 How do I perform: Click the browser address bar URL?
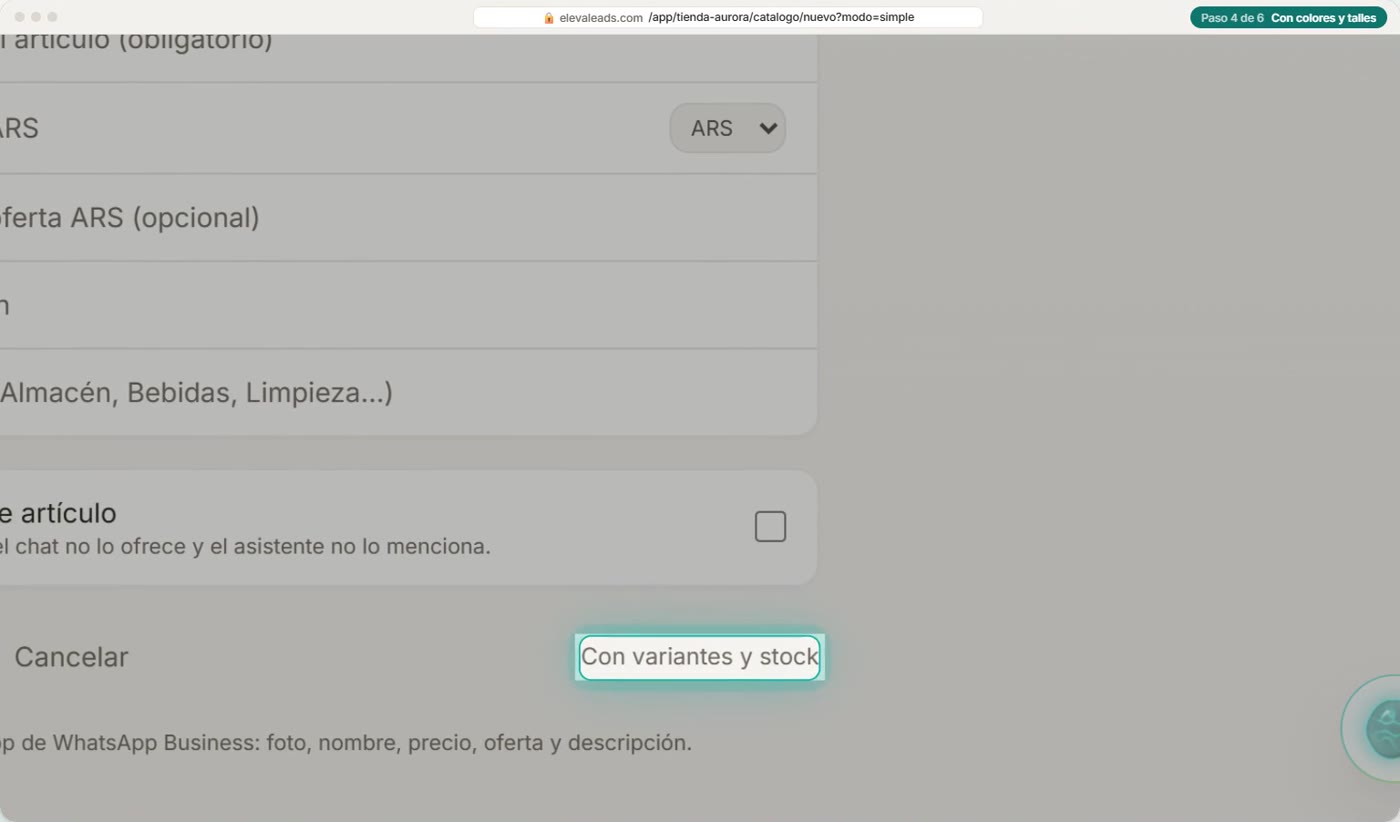click(728, 17)
